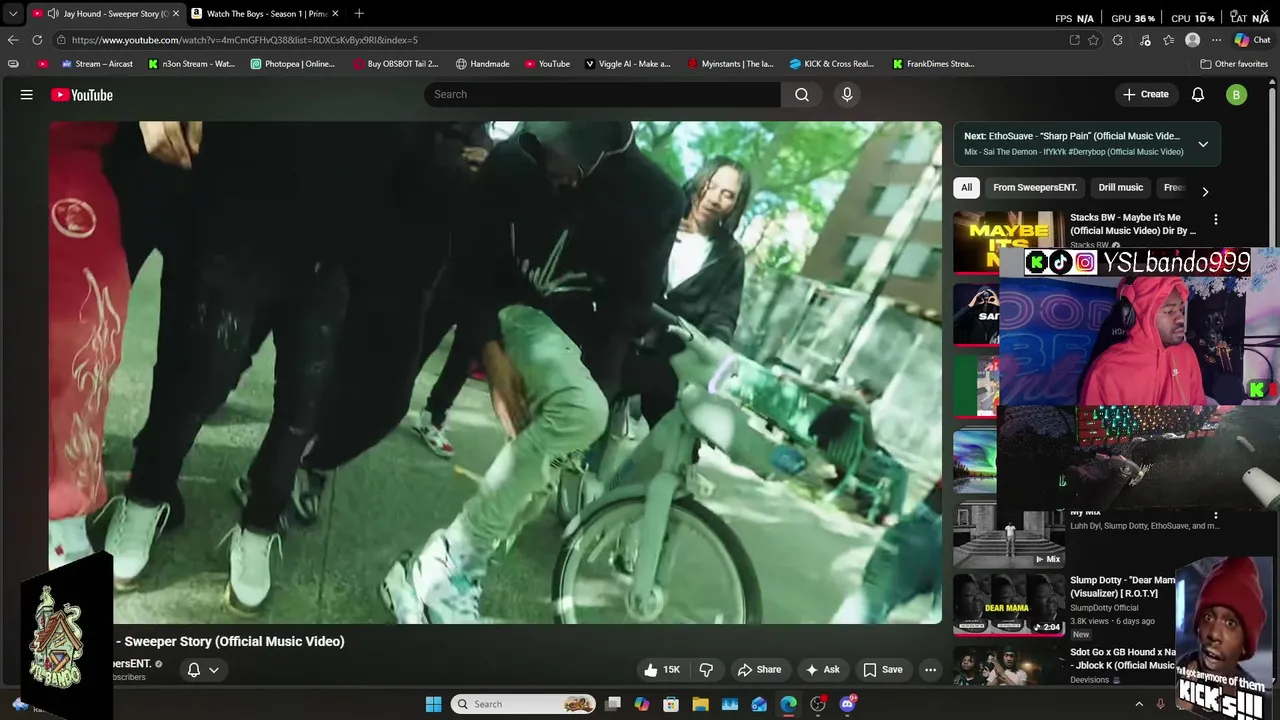Click the video player to pause
This screenshot has width=1280, height=720.
495,372
